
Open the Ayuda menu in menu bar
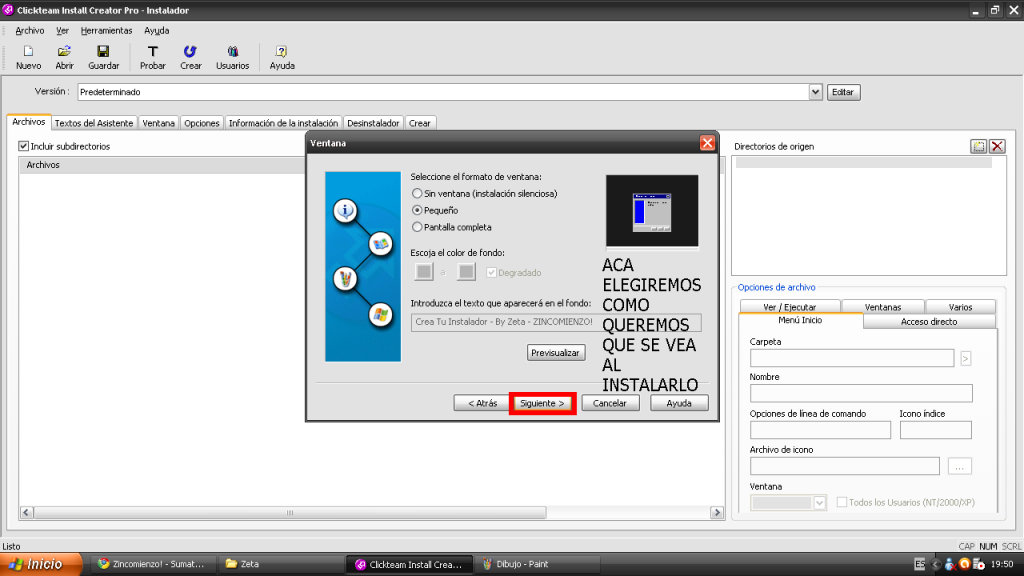[x=157, y=31]
